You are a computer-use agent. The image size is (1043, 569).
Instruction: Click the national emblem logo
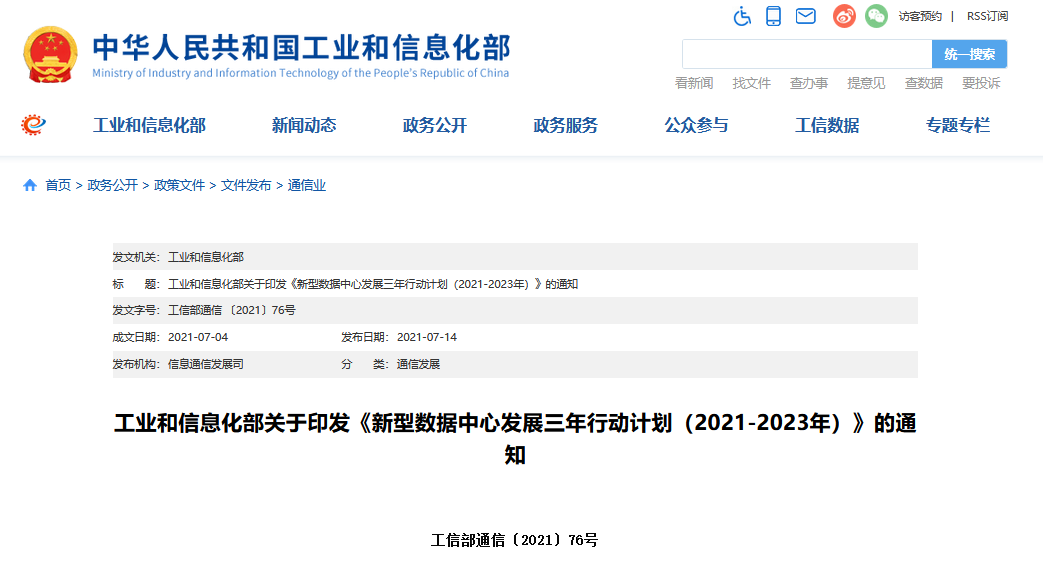tap(51, 55)
